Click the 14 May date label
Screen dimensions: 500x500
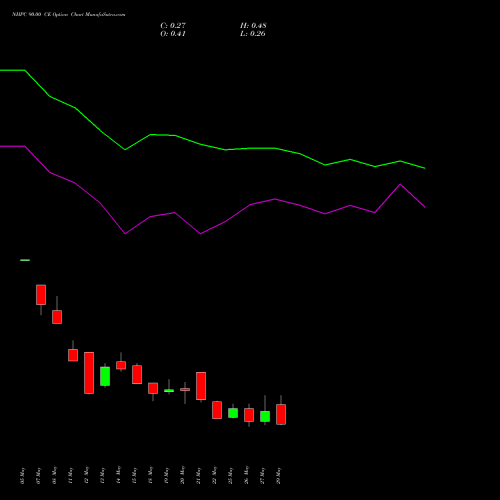(119, 475)
